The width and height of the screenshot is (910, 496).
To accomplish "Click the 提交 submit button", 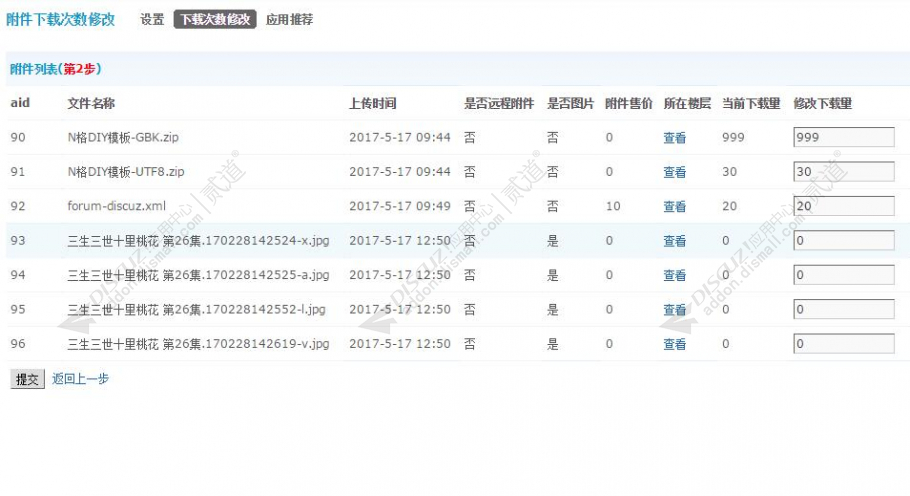I will tap(27, 379).
